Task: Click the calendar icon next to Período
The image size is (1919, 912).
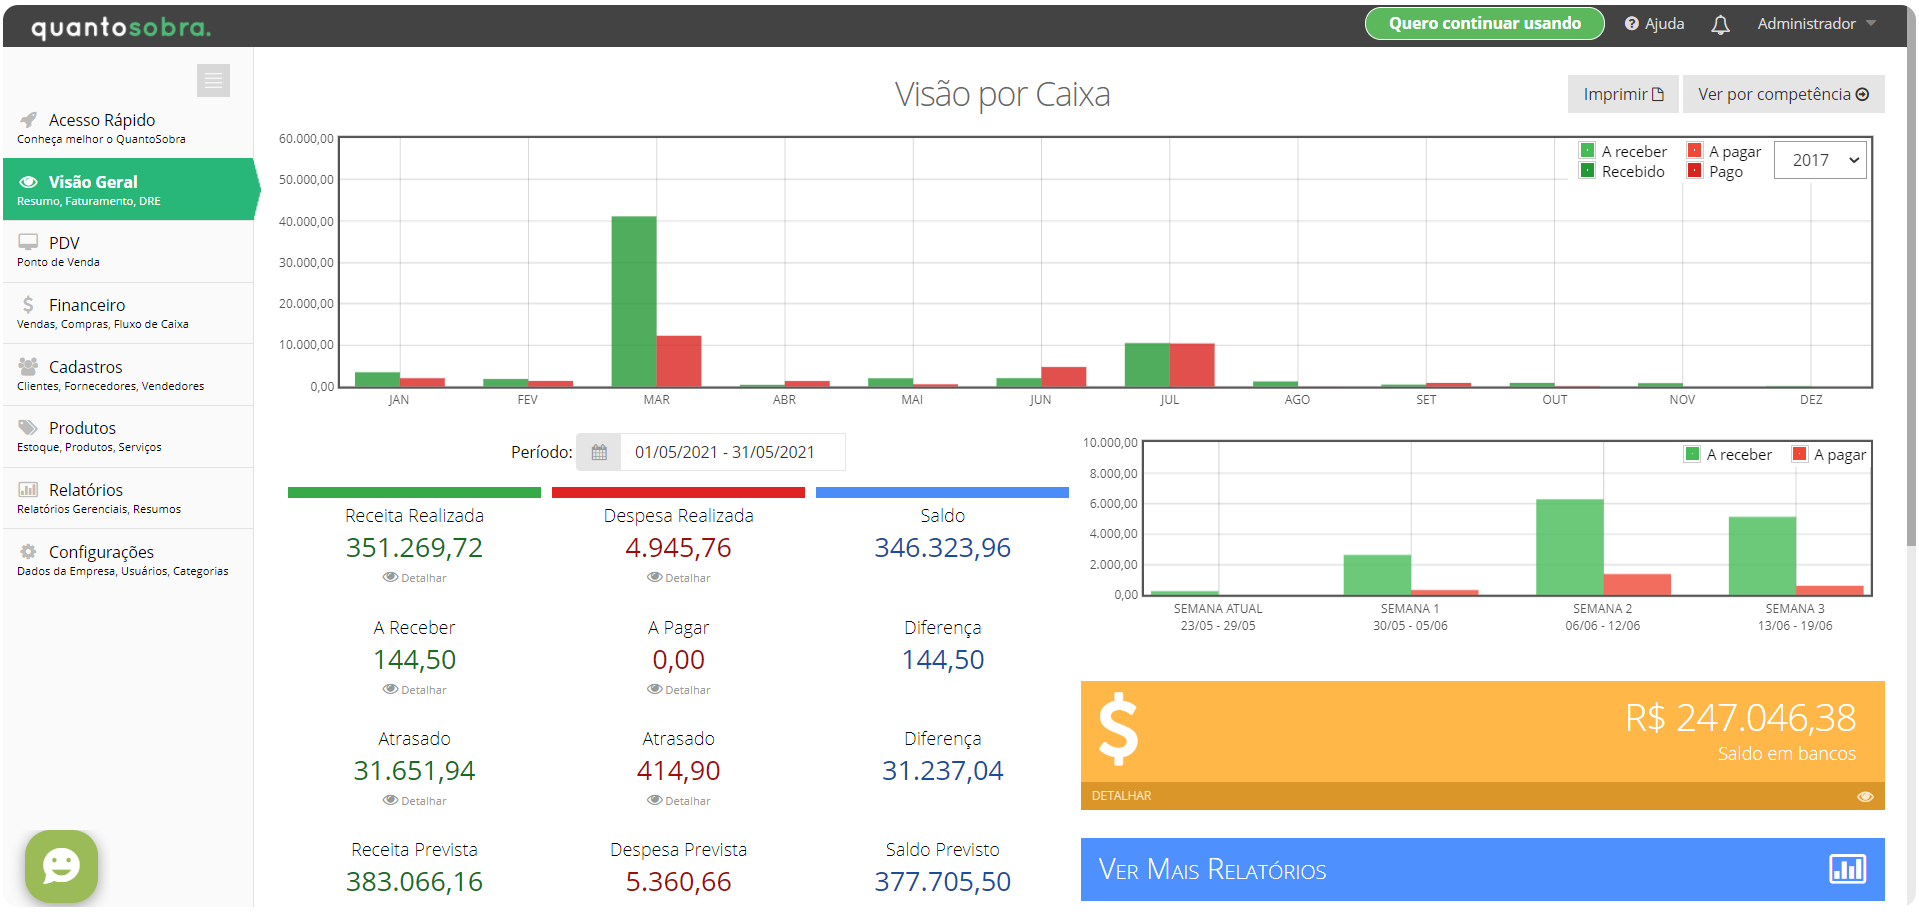Action: click(598, 452)
